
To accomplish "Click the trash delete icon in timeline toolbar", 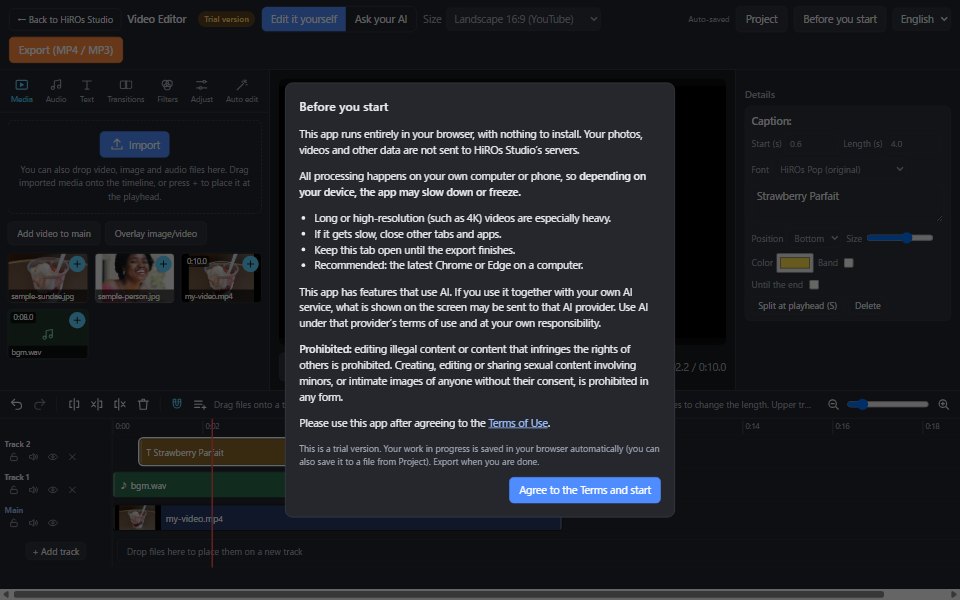I will tap(143, 404).
